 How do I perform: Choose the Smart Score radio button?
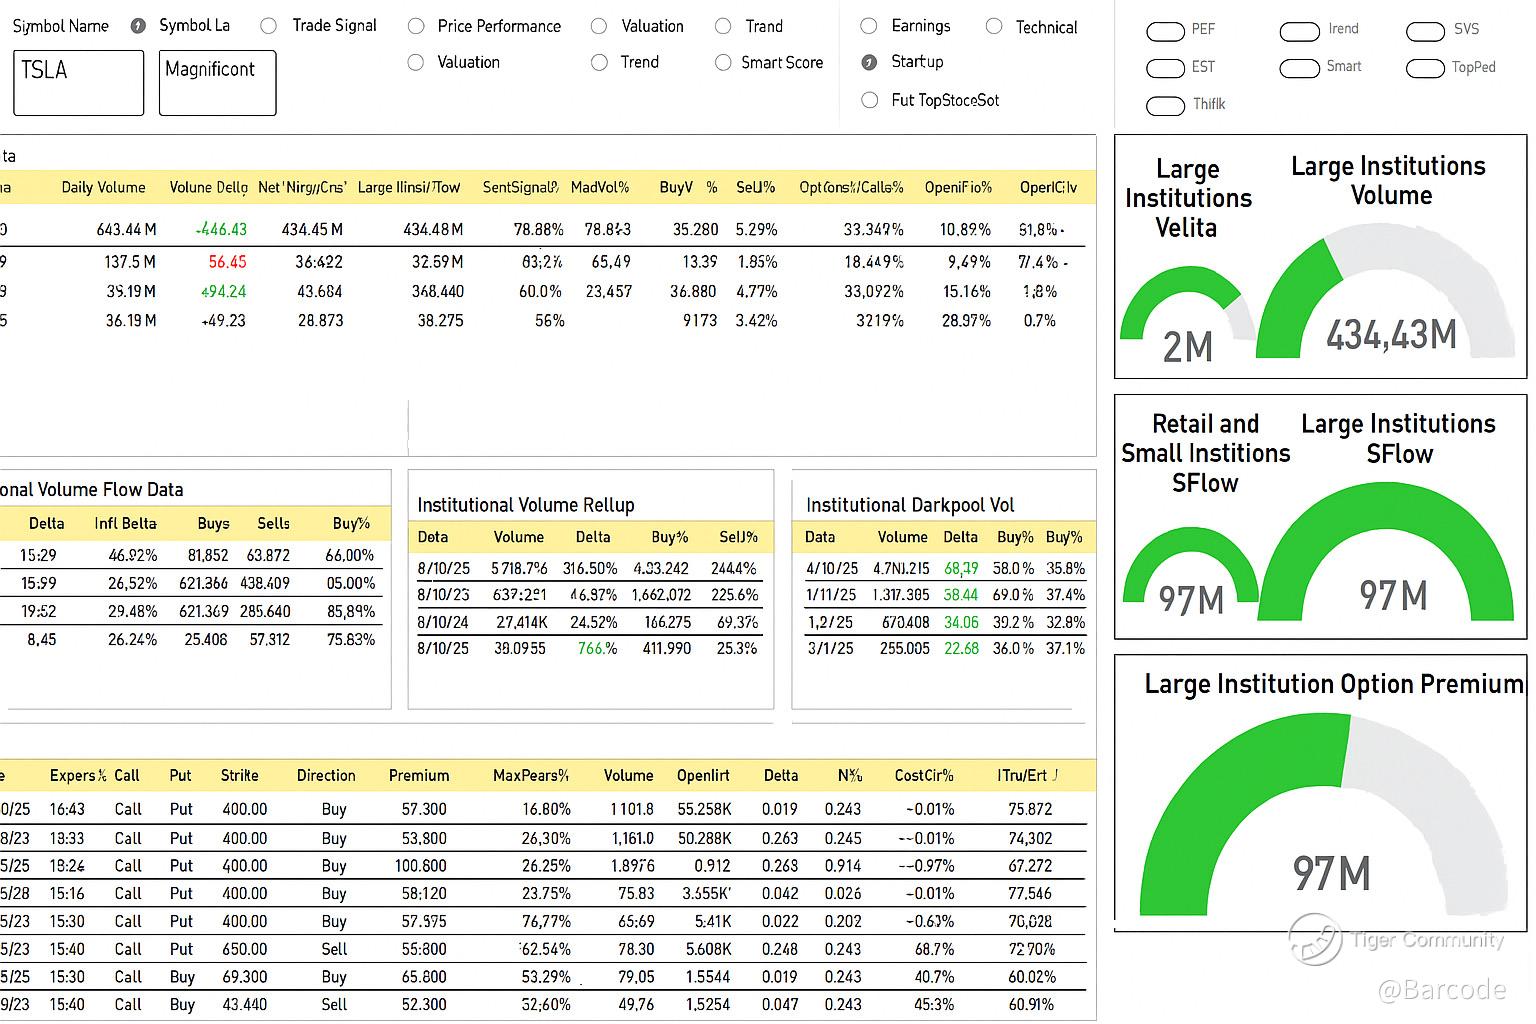click(x=723, y=62)
